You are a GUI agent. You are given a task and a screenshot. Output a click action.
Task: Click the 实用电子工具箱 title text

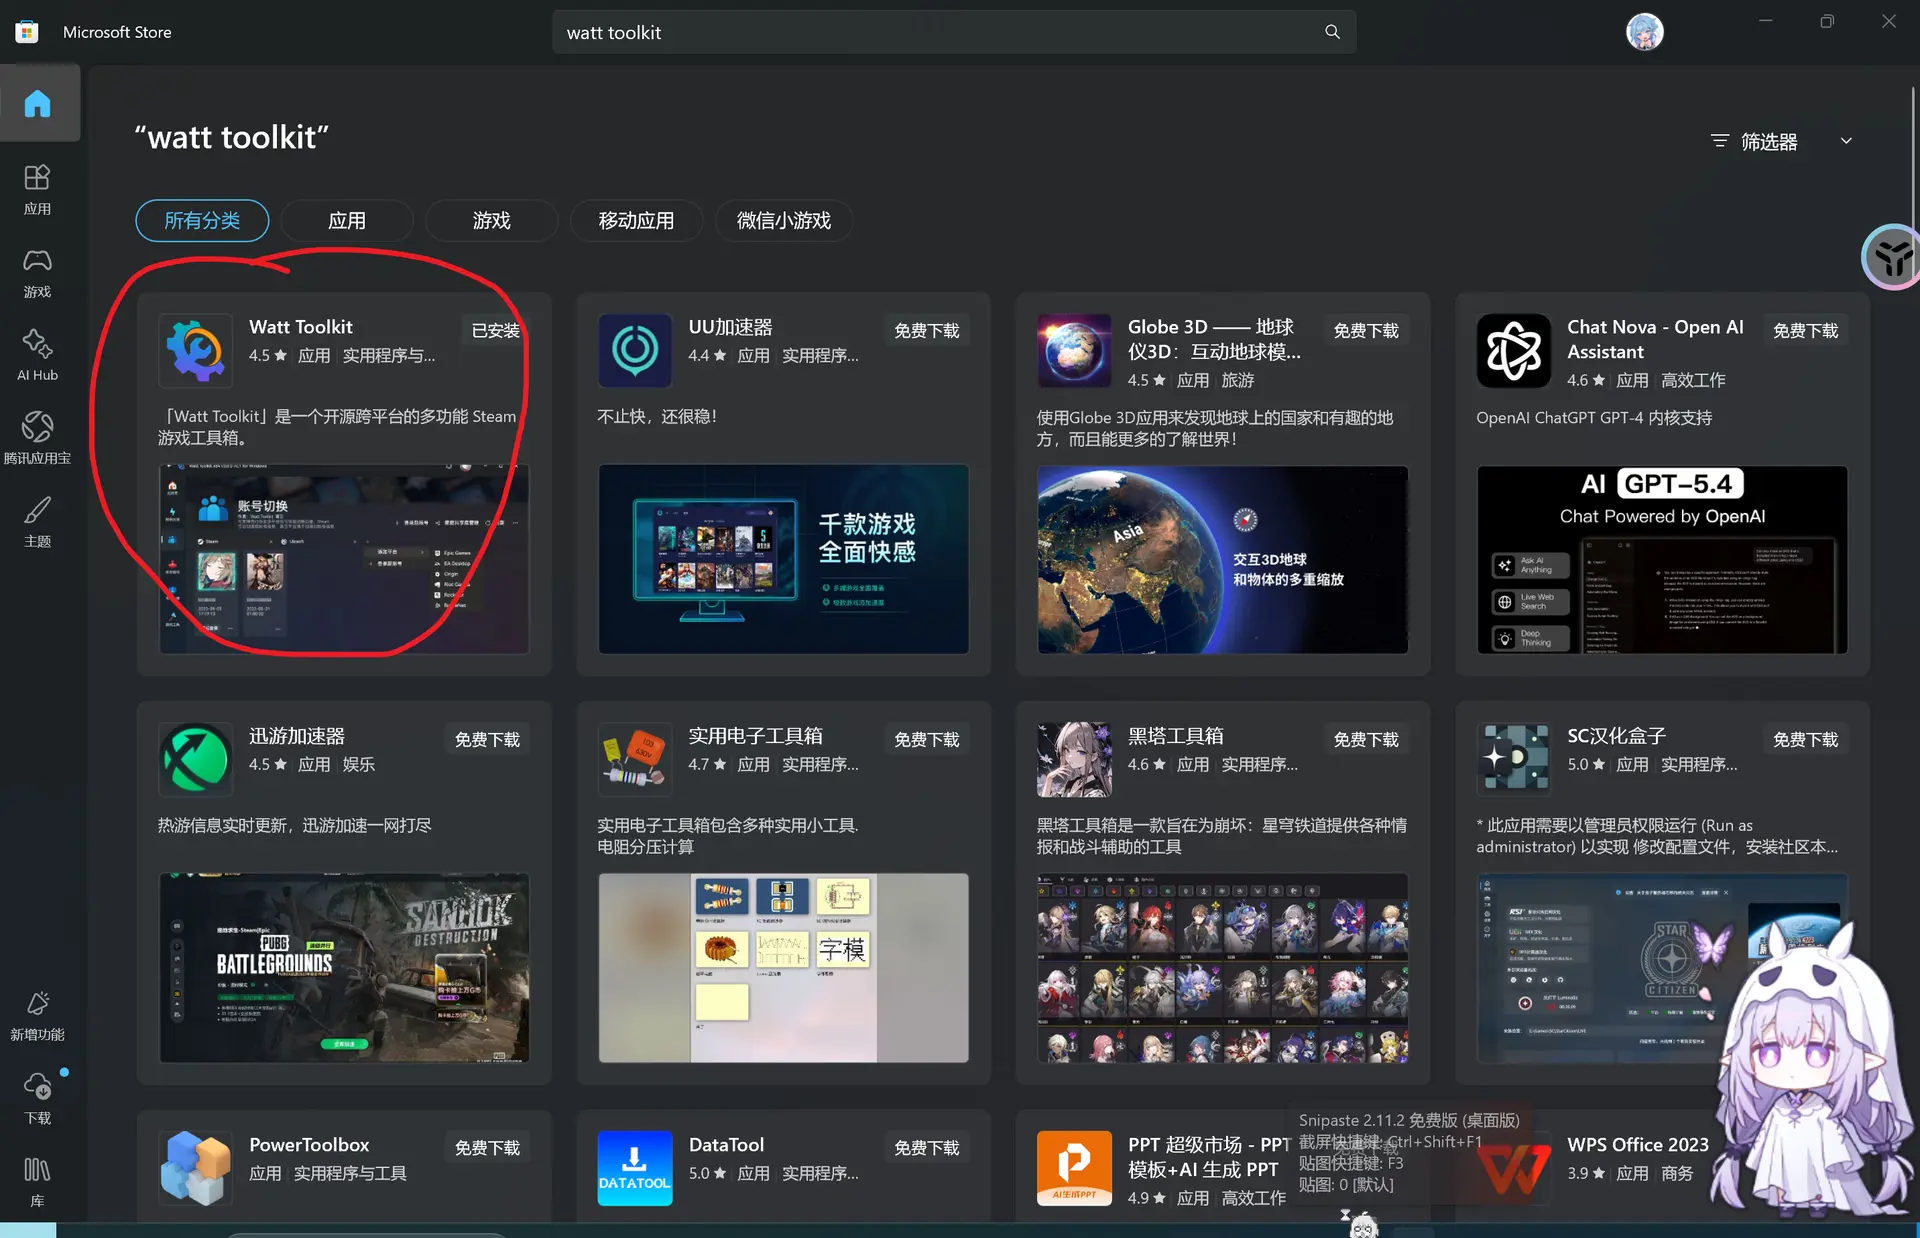(x=756, y=736)
